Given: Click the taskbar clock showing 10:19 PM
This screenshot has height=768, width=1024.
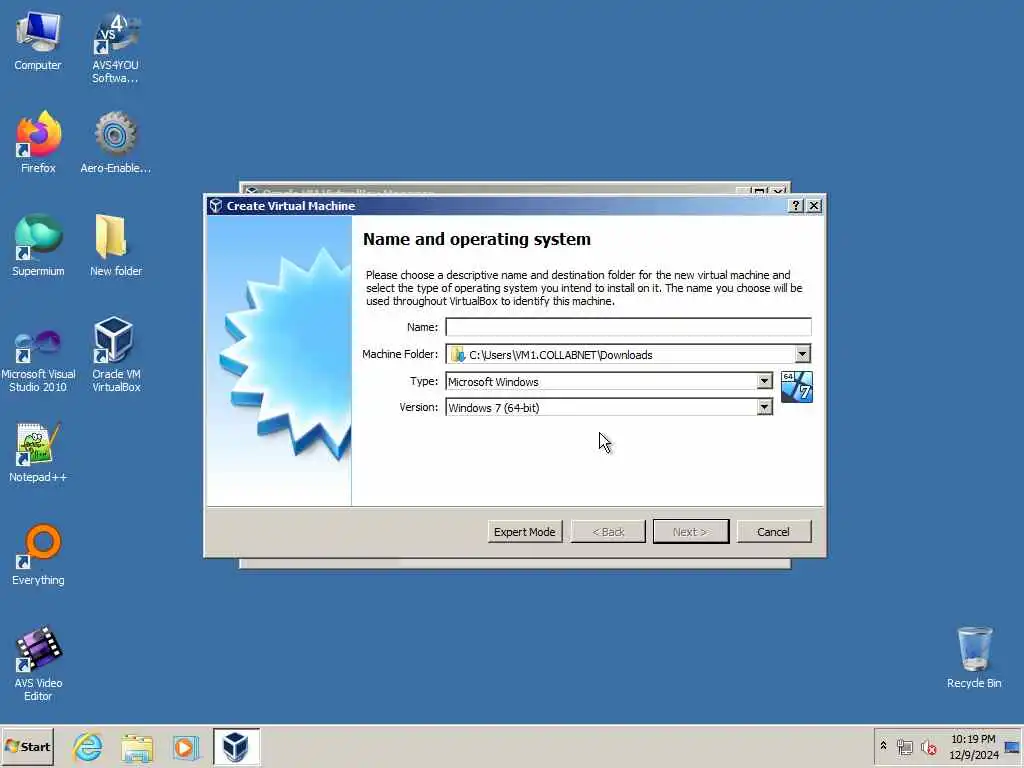Looking at the screenshot, I should click(x=973, y=747).
